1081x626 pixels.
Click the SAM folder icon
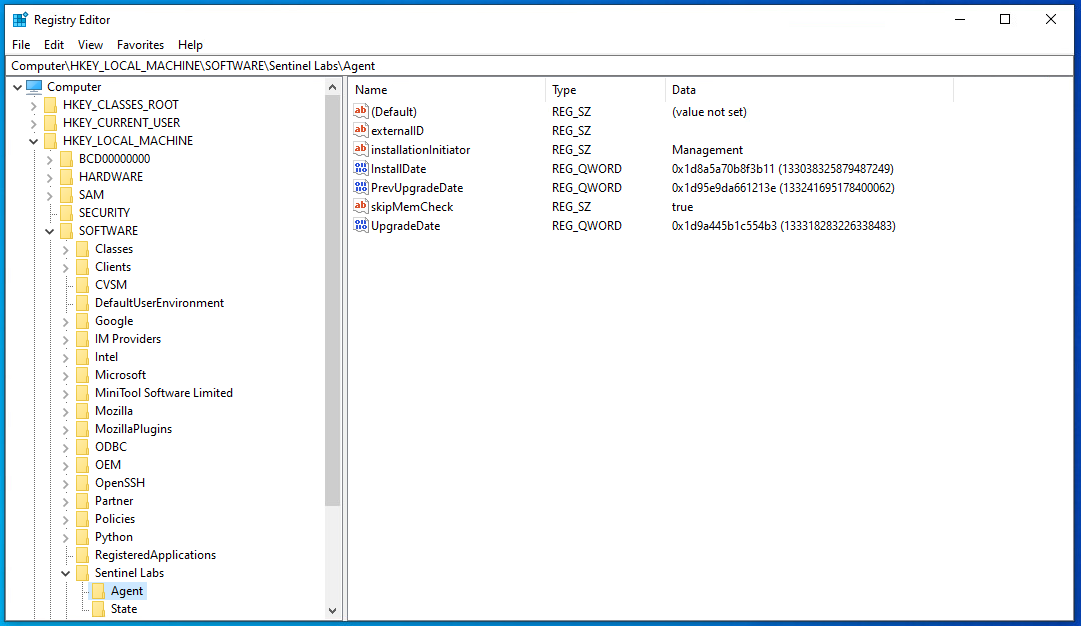click(x=66, y=194)
